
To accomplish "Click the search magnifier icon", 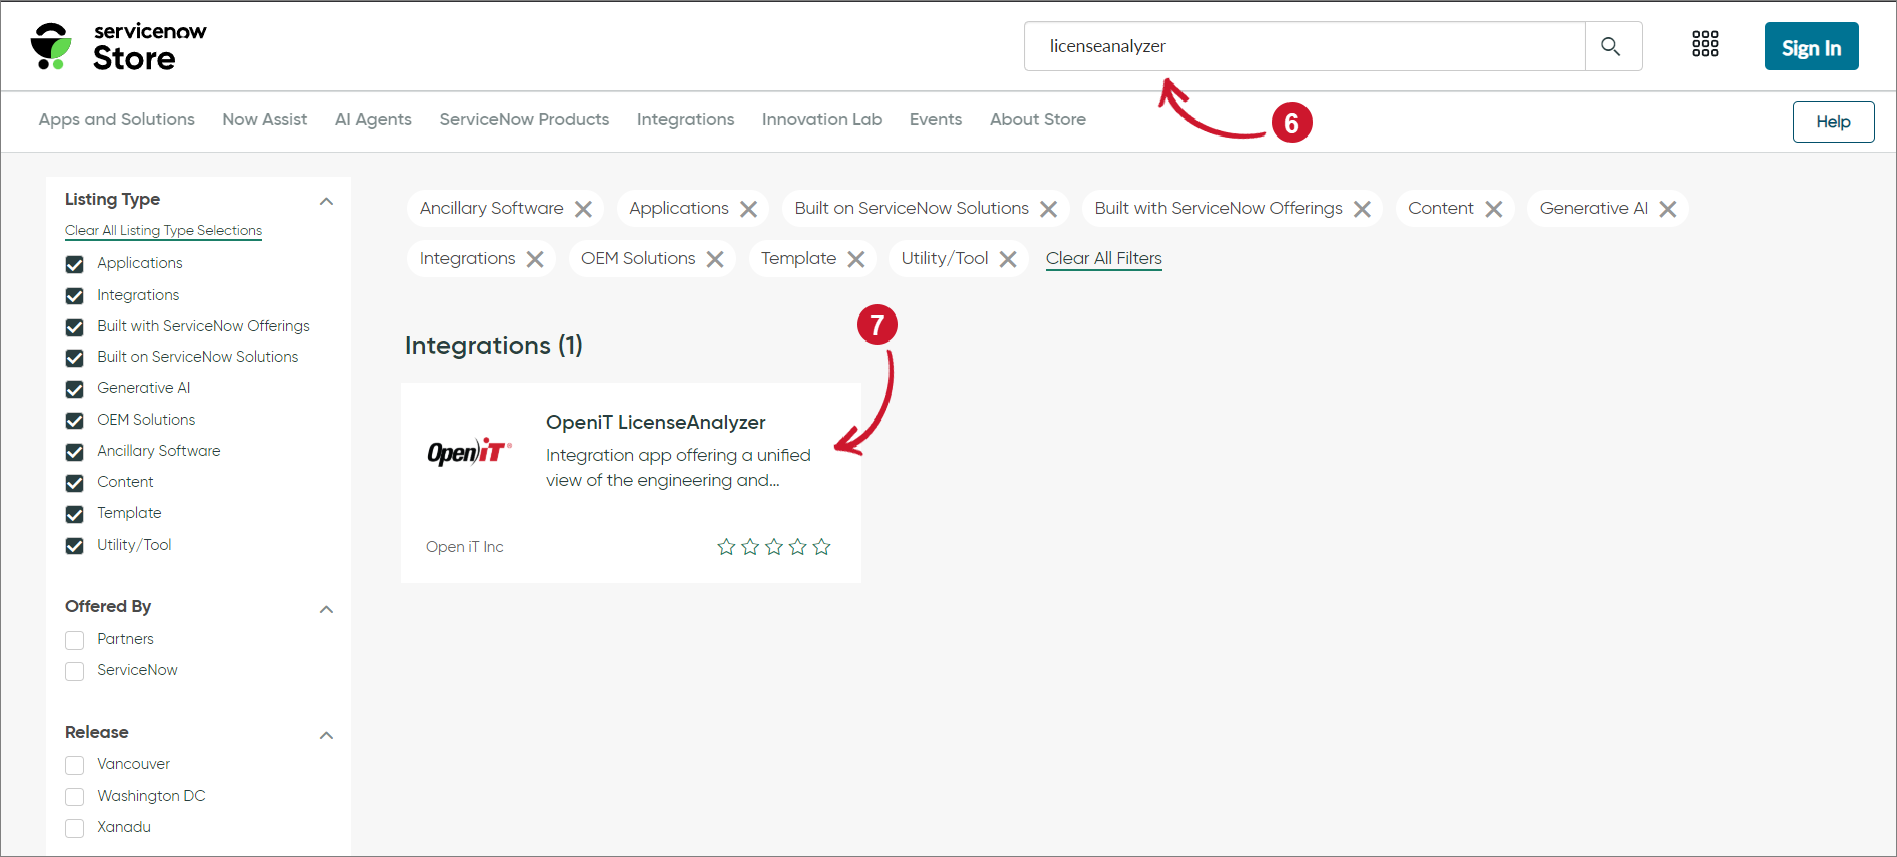I will pyautogui.click(x=1610, y=46).
